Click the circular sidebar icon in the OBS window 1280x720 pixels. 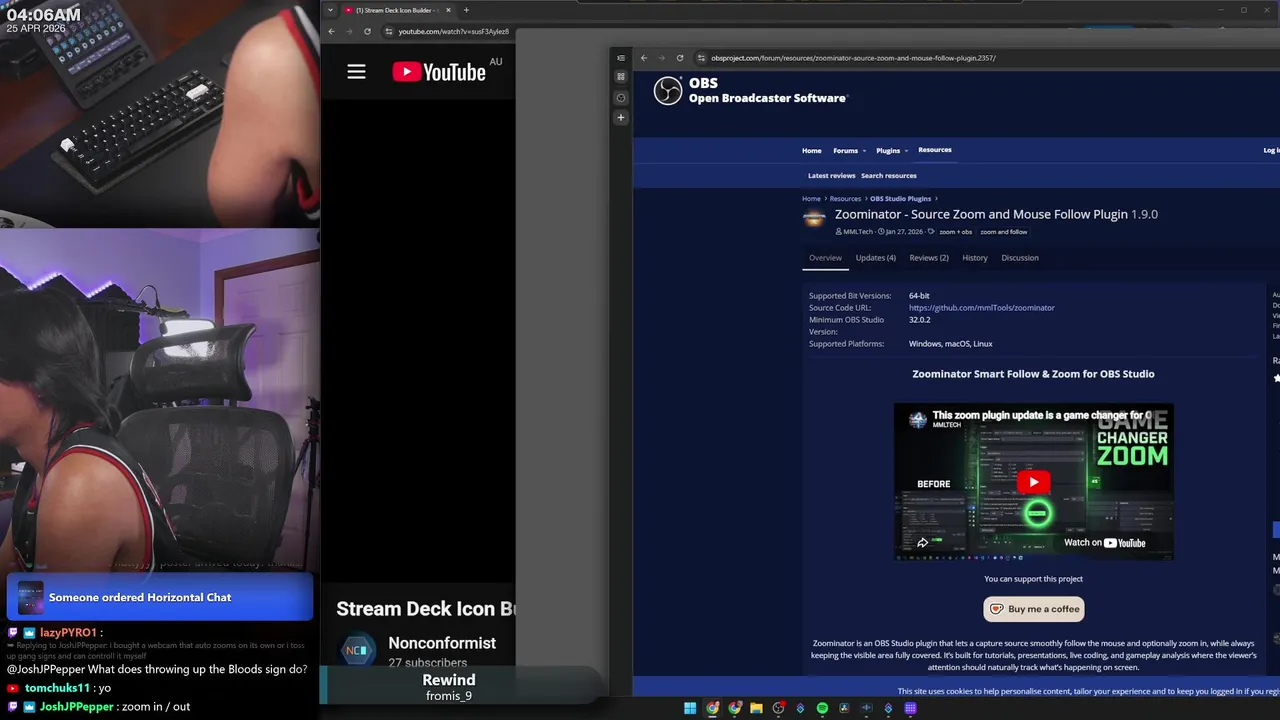(x=621, y=98)
